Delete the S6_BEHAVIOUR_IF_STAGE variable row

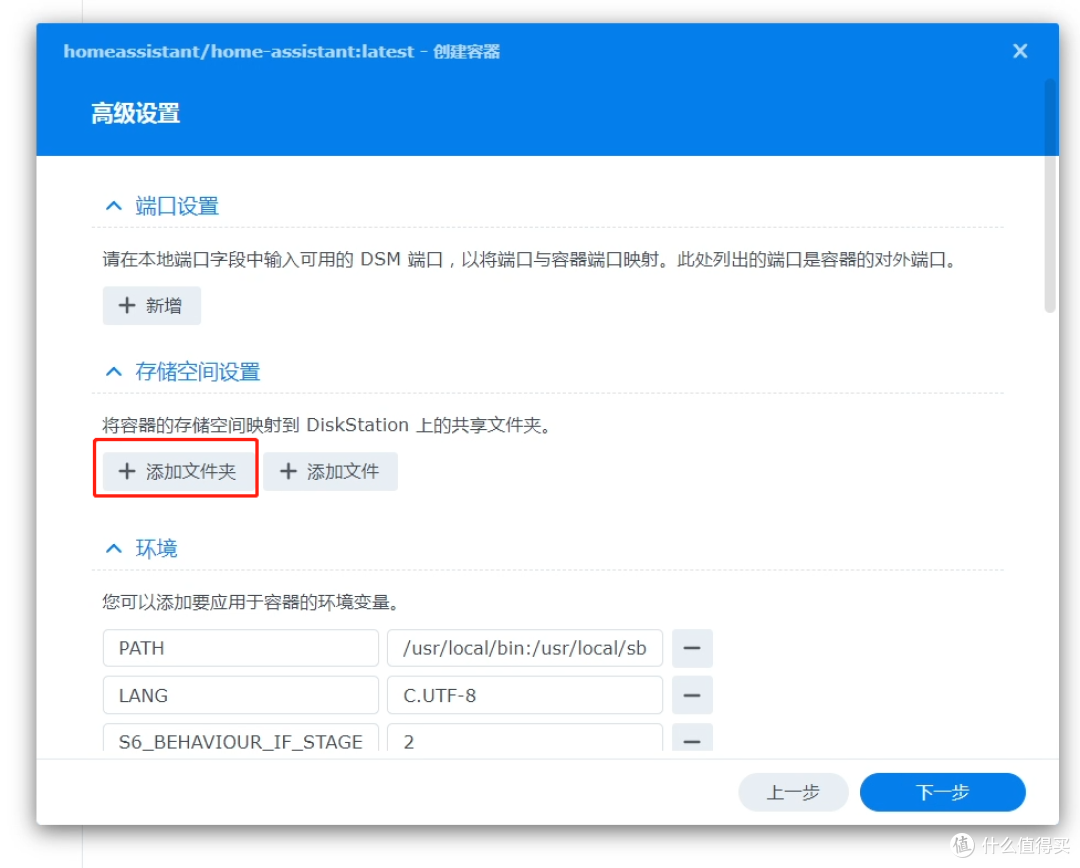click(x=691, y=740)
